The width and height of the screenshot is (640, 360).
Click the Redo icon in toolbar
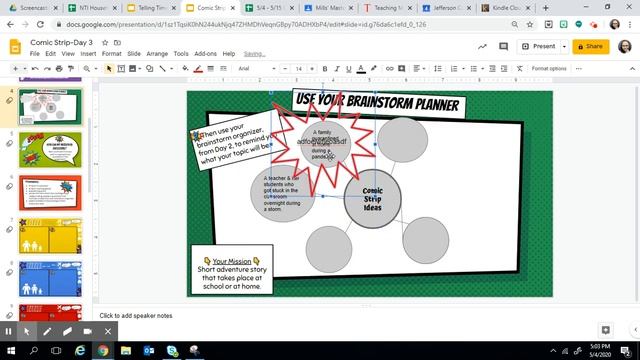coord(47,69)
